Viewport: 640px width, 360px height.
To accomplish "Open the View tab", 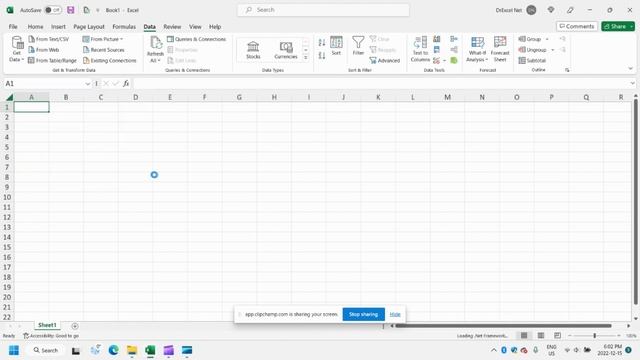I will point(195,27).
